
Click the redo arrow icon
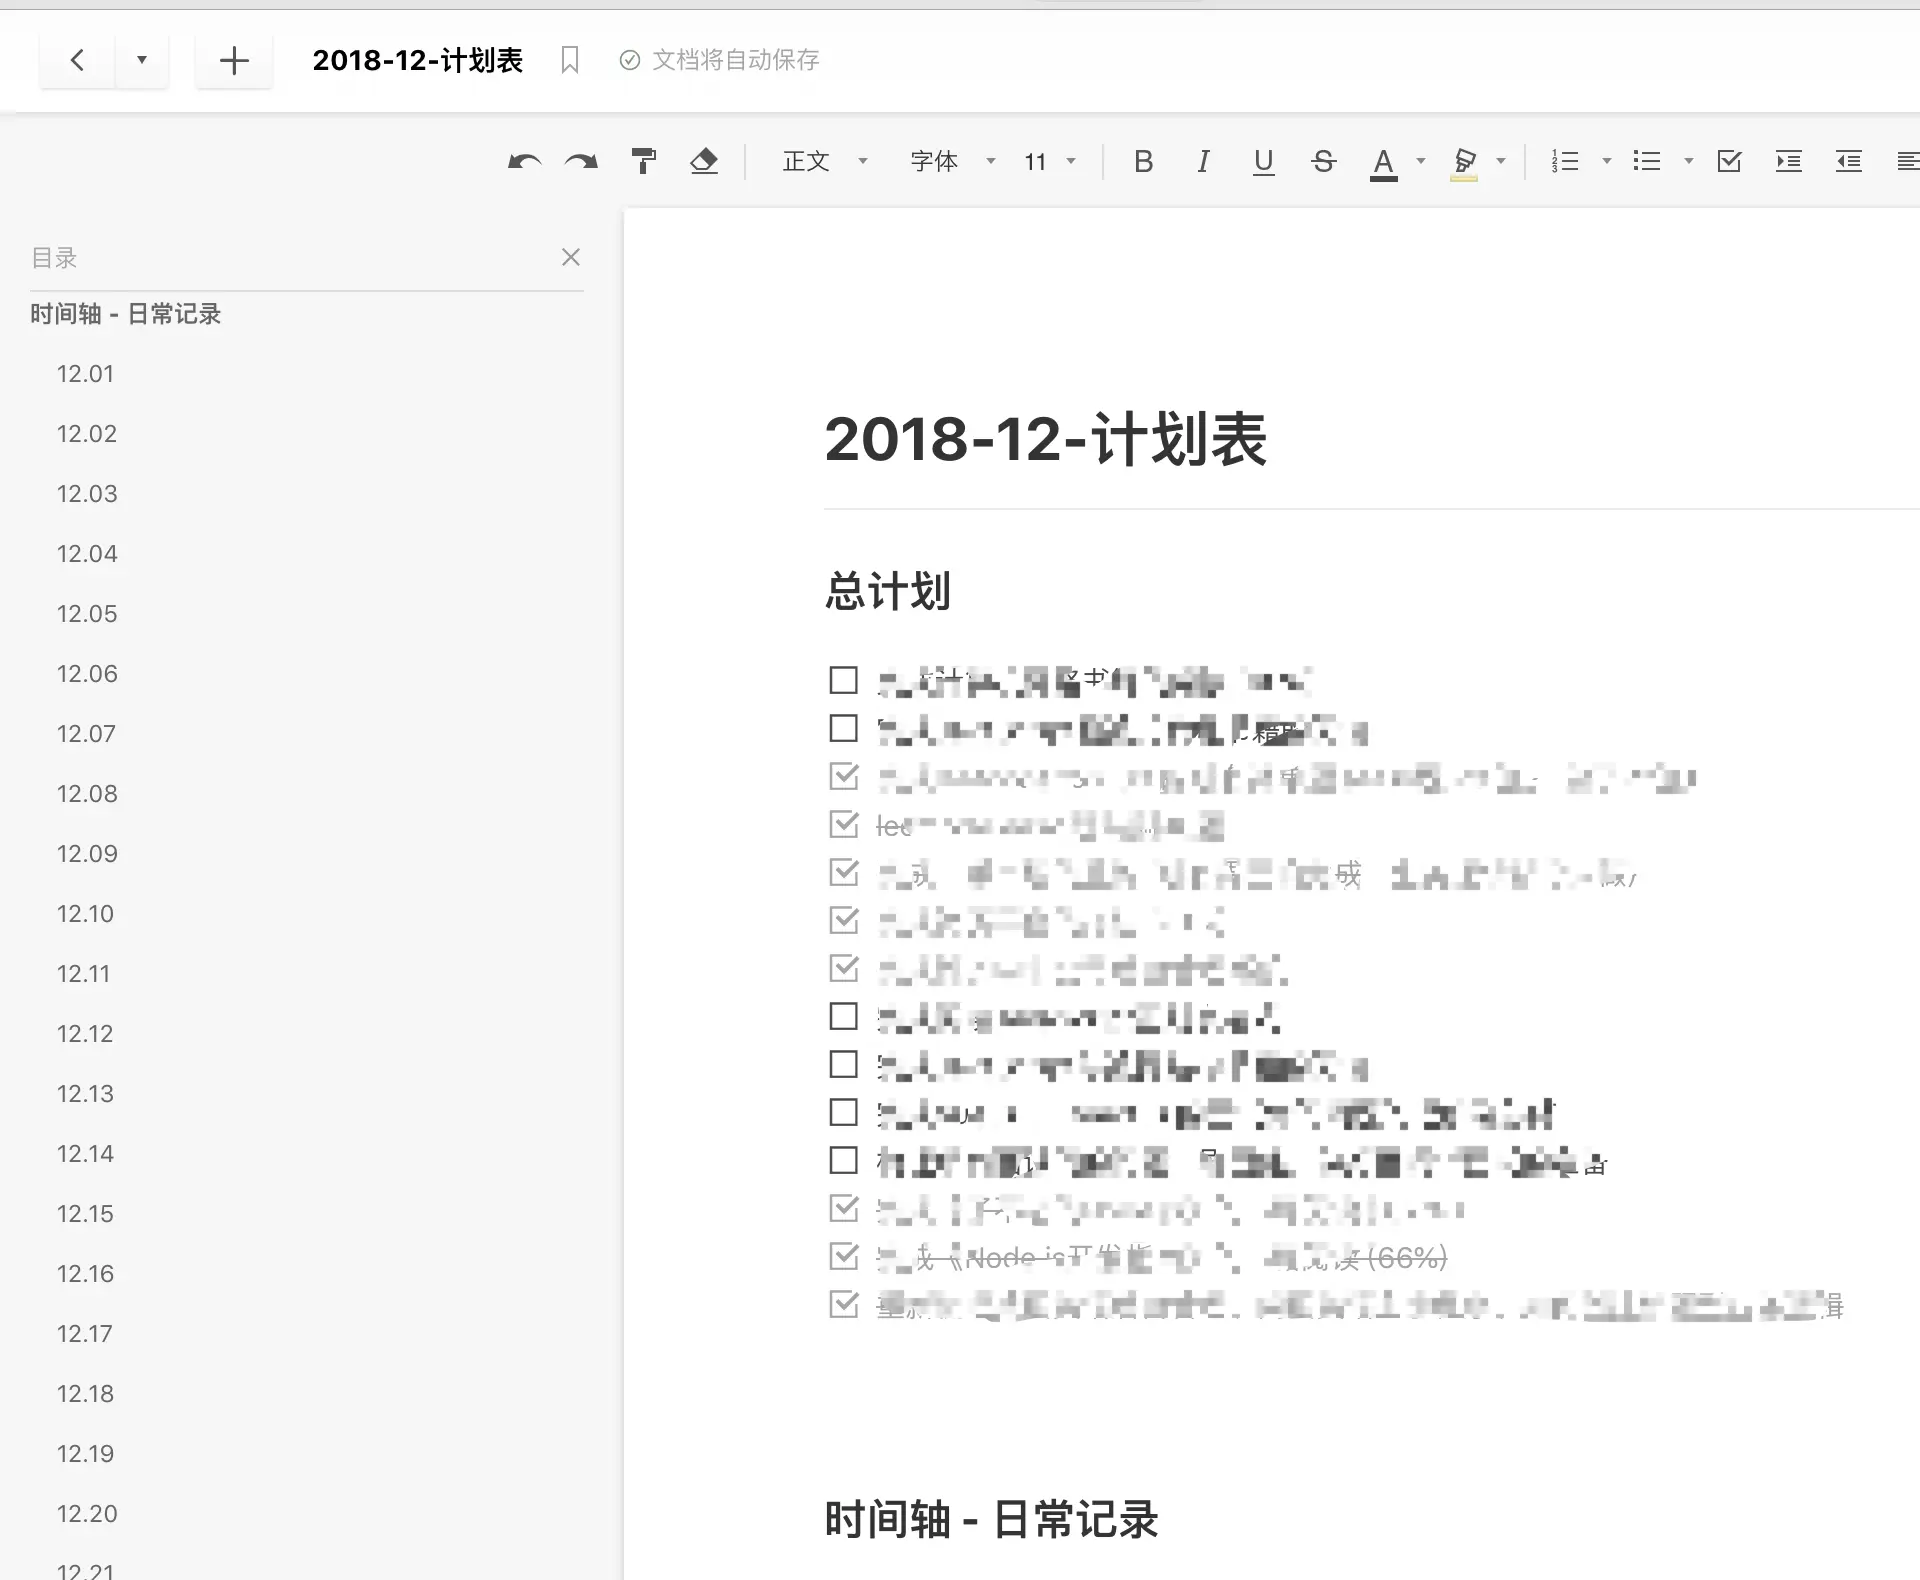(x=581, y=162)
